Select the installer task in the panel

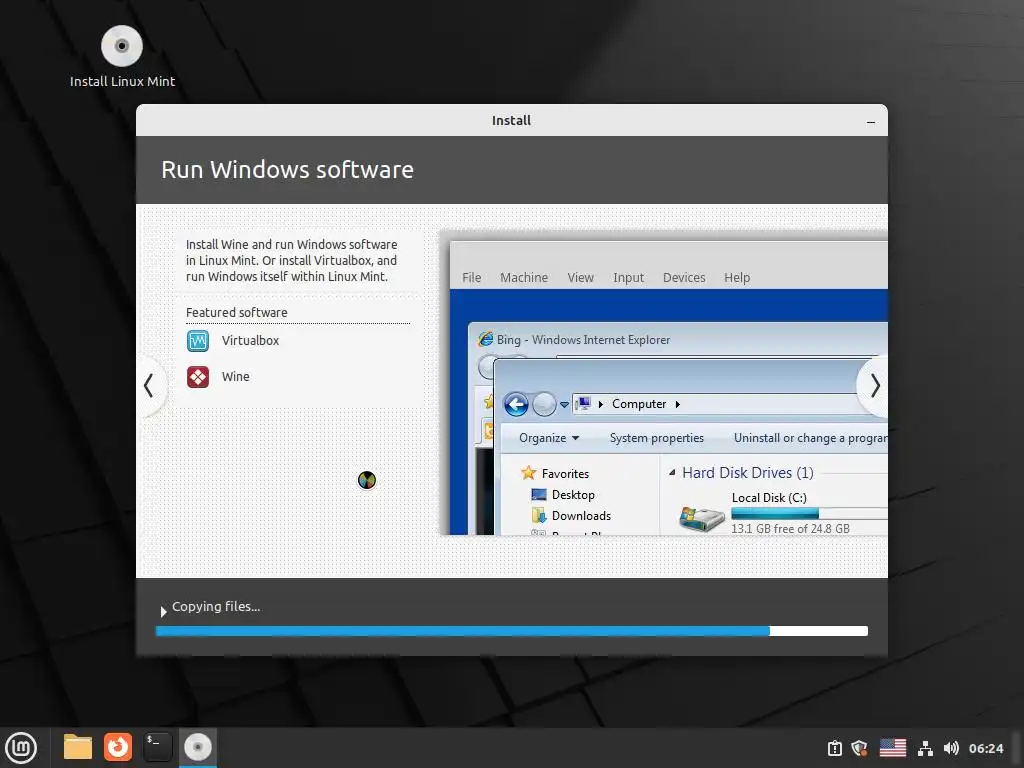coord(198,747)
